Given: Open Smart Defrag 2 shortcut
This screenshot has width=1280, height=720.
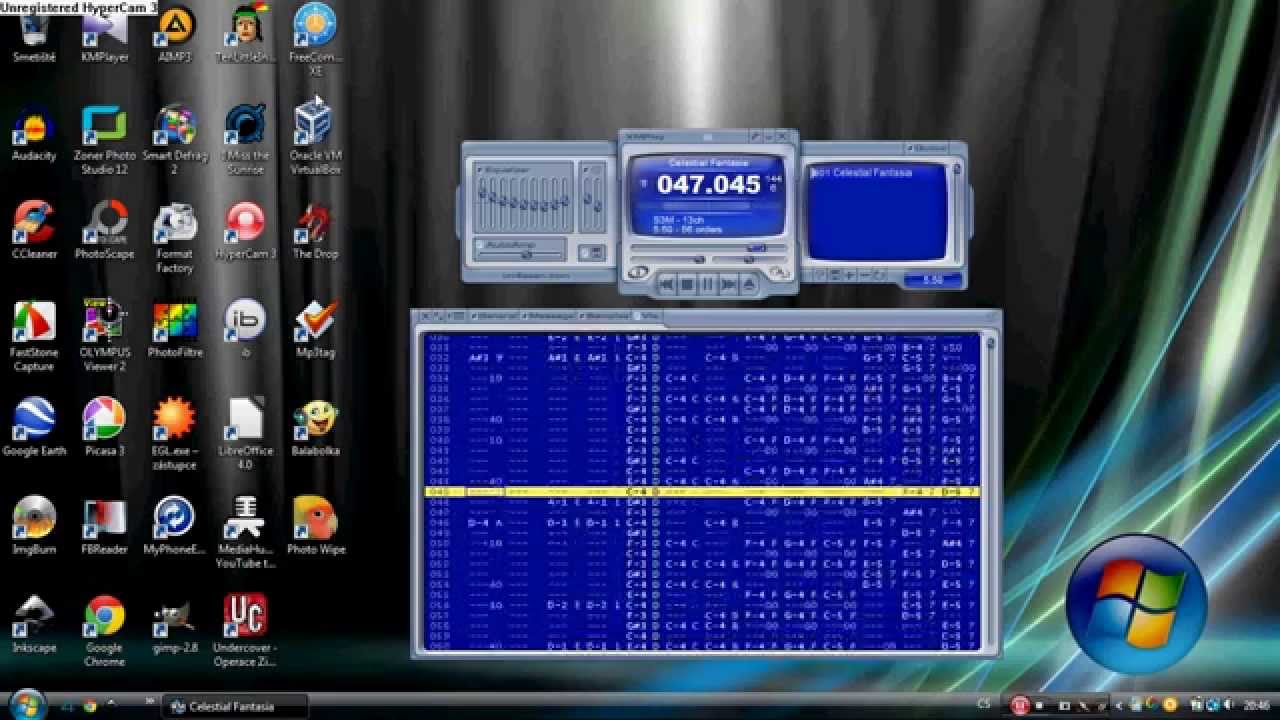Looking at the screenshot, I should (174, 140).
